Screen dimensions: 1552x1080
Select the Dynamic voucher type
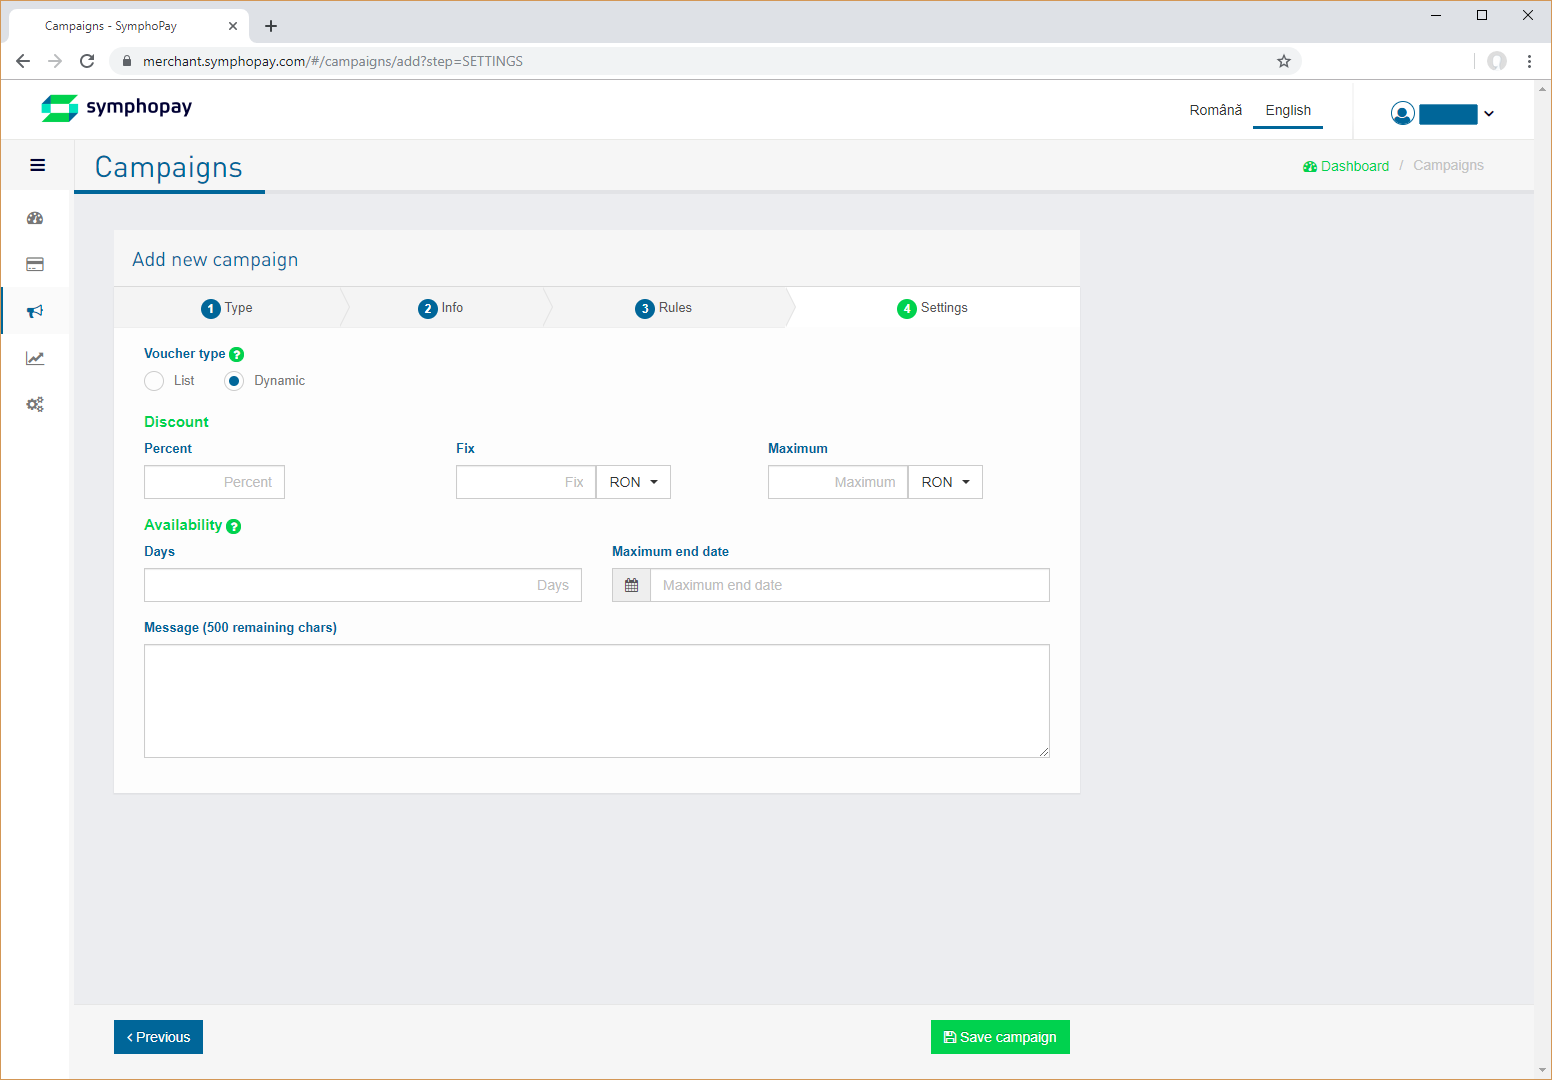[234, 381]
